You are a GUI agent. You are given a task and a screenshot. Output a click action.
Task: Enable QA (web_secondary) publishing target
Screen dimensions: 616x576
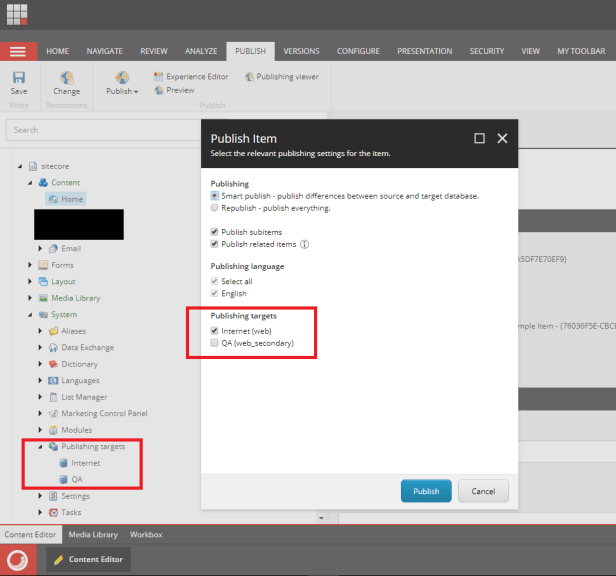[x=215, y=343]
